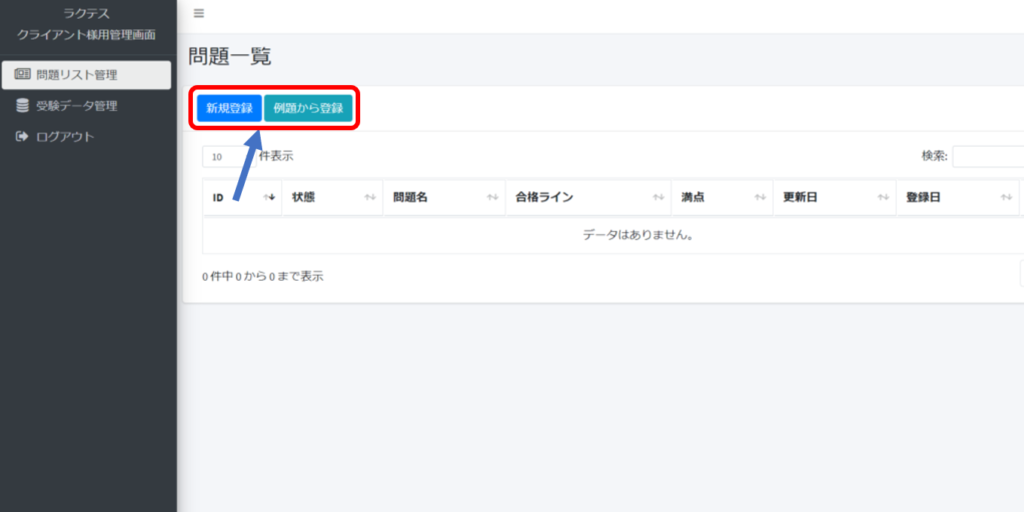The width and height of the screenshot is (1024, 512).
Task: Open the rows-per-page dropdown showing 10
Action: 229,157
